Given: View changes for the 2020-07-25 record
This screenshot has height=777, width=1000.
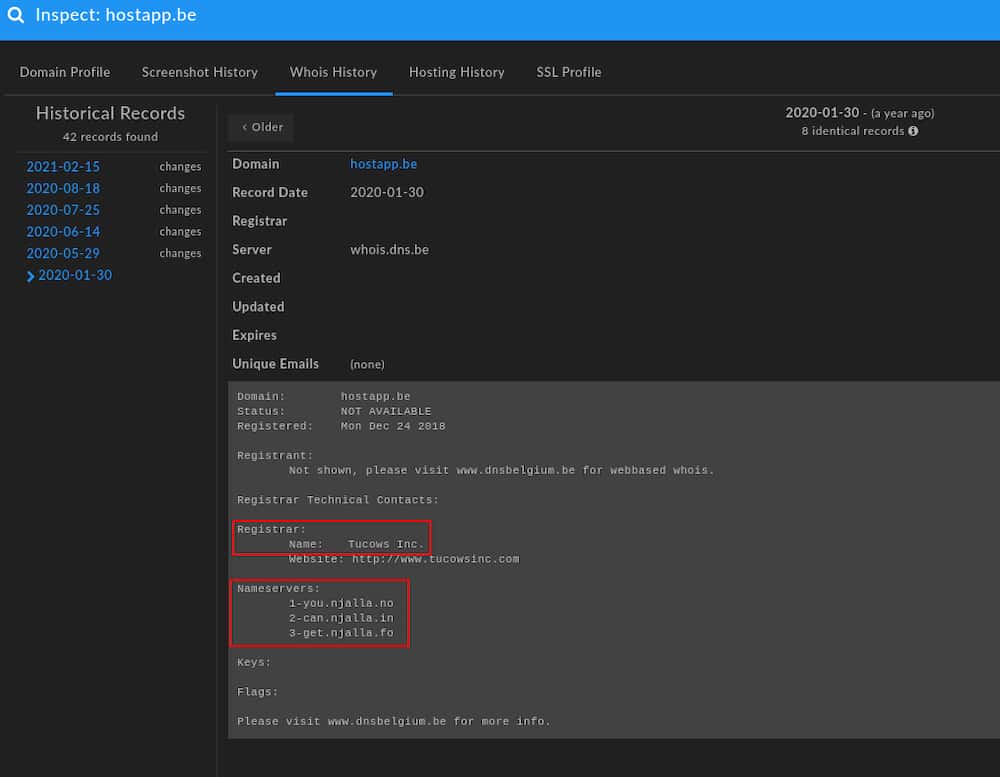Looking at the screenshot, I should pyautogui.click(x=180, y=210).
